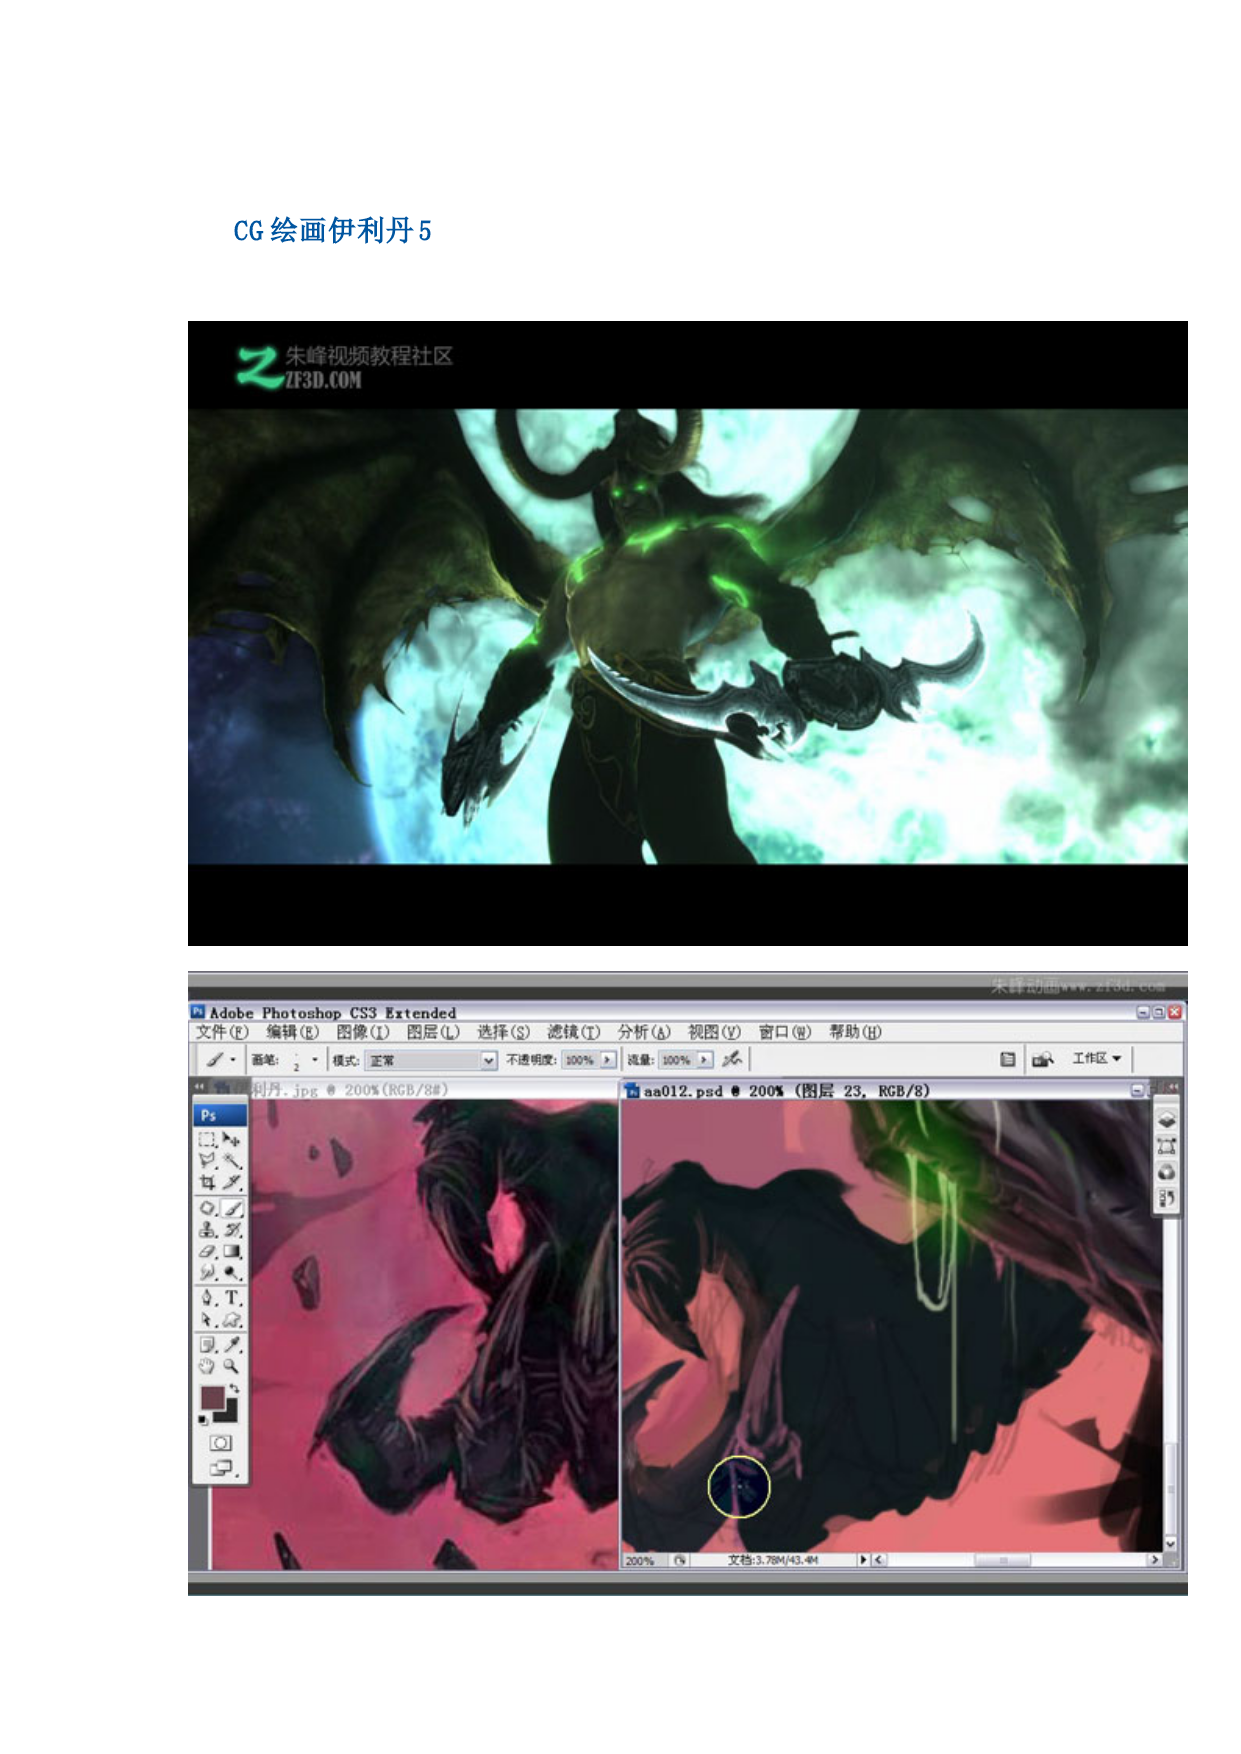1241x1754 pixels.
Task: Launch Bridge from the options bar
Action: [1043, 1059]
